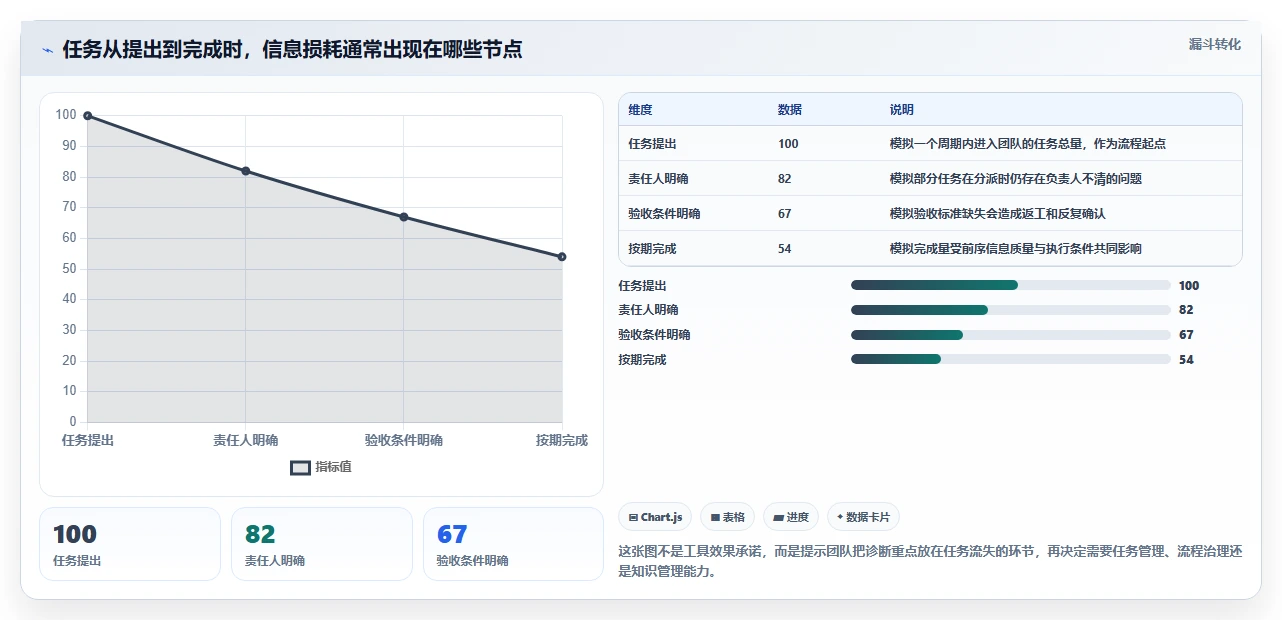Toggle the 指标值 legend item

tap(321, 467)
